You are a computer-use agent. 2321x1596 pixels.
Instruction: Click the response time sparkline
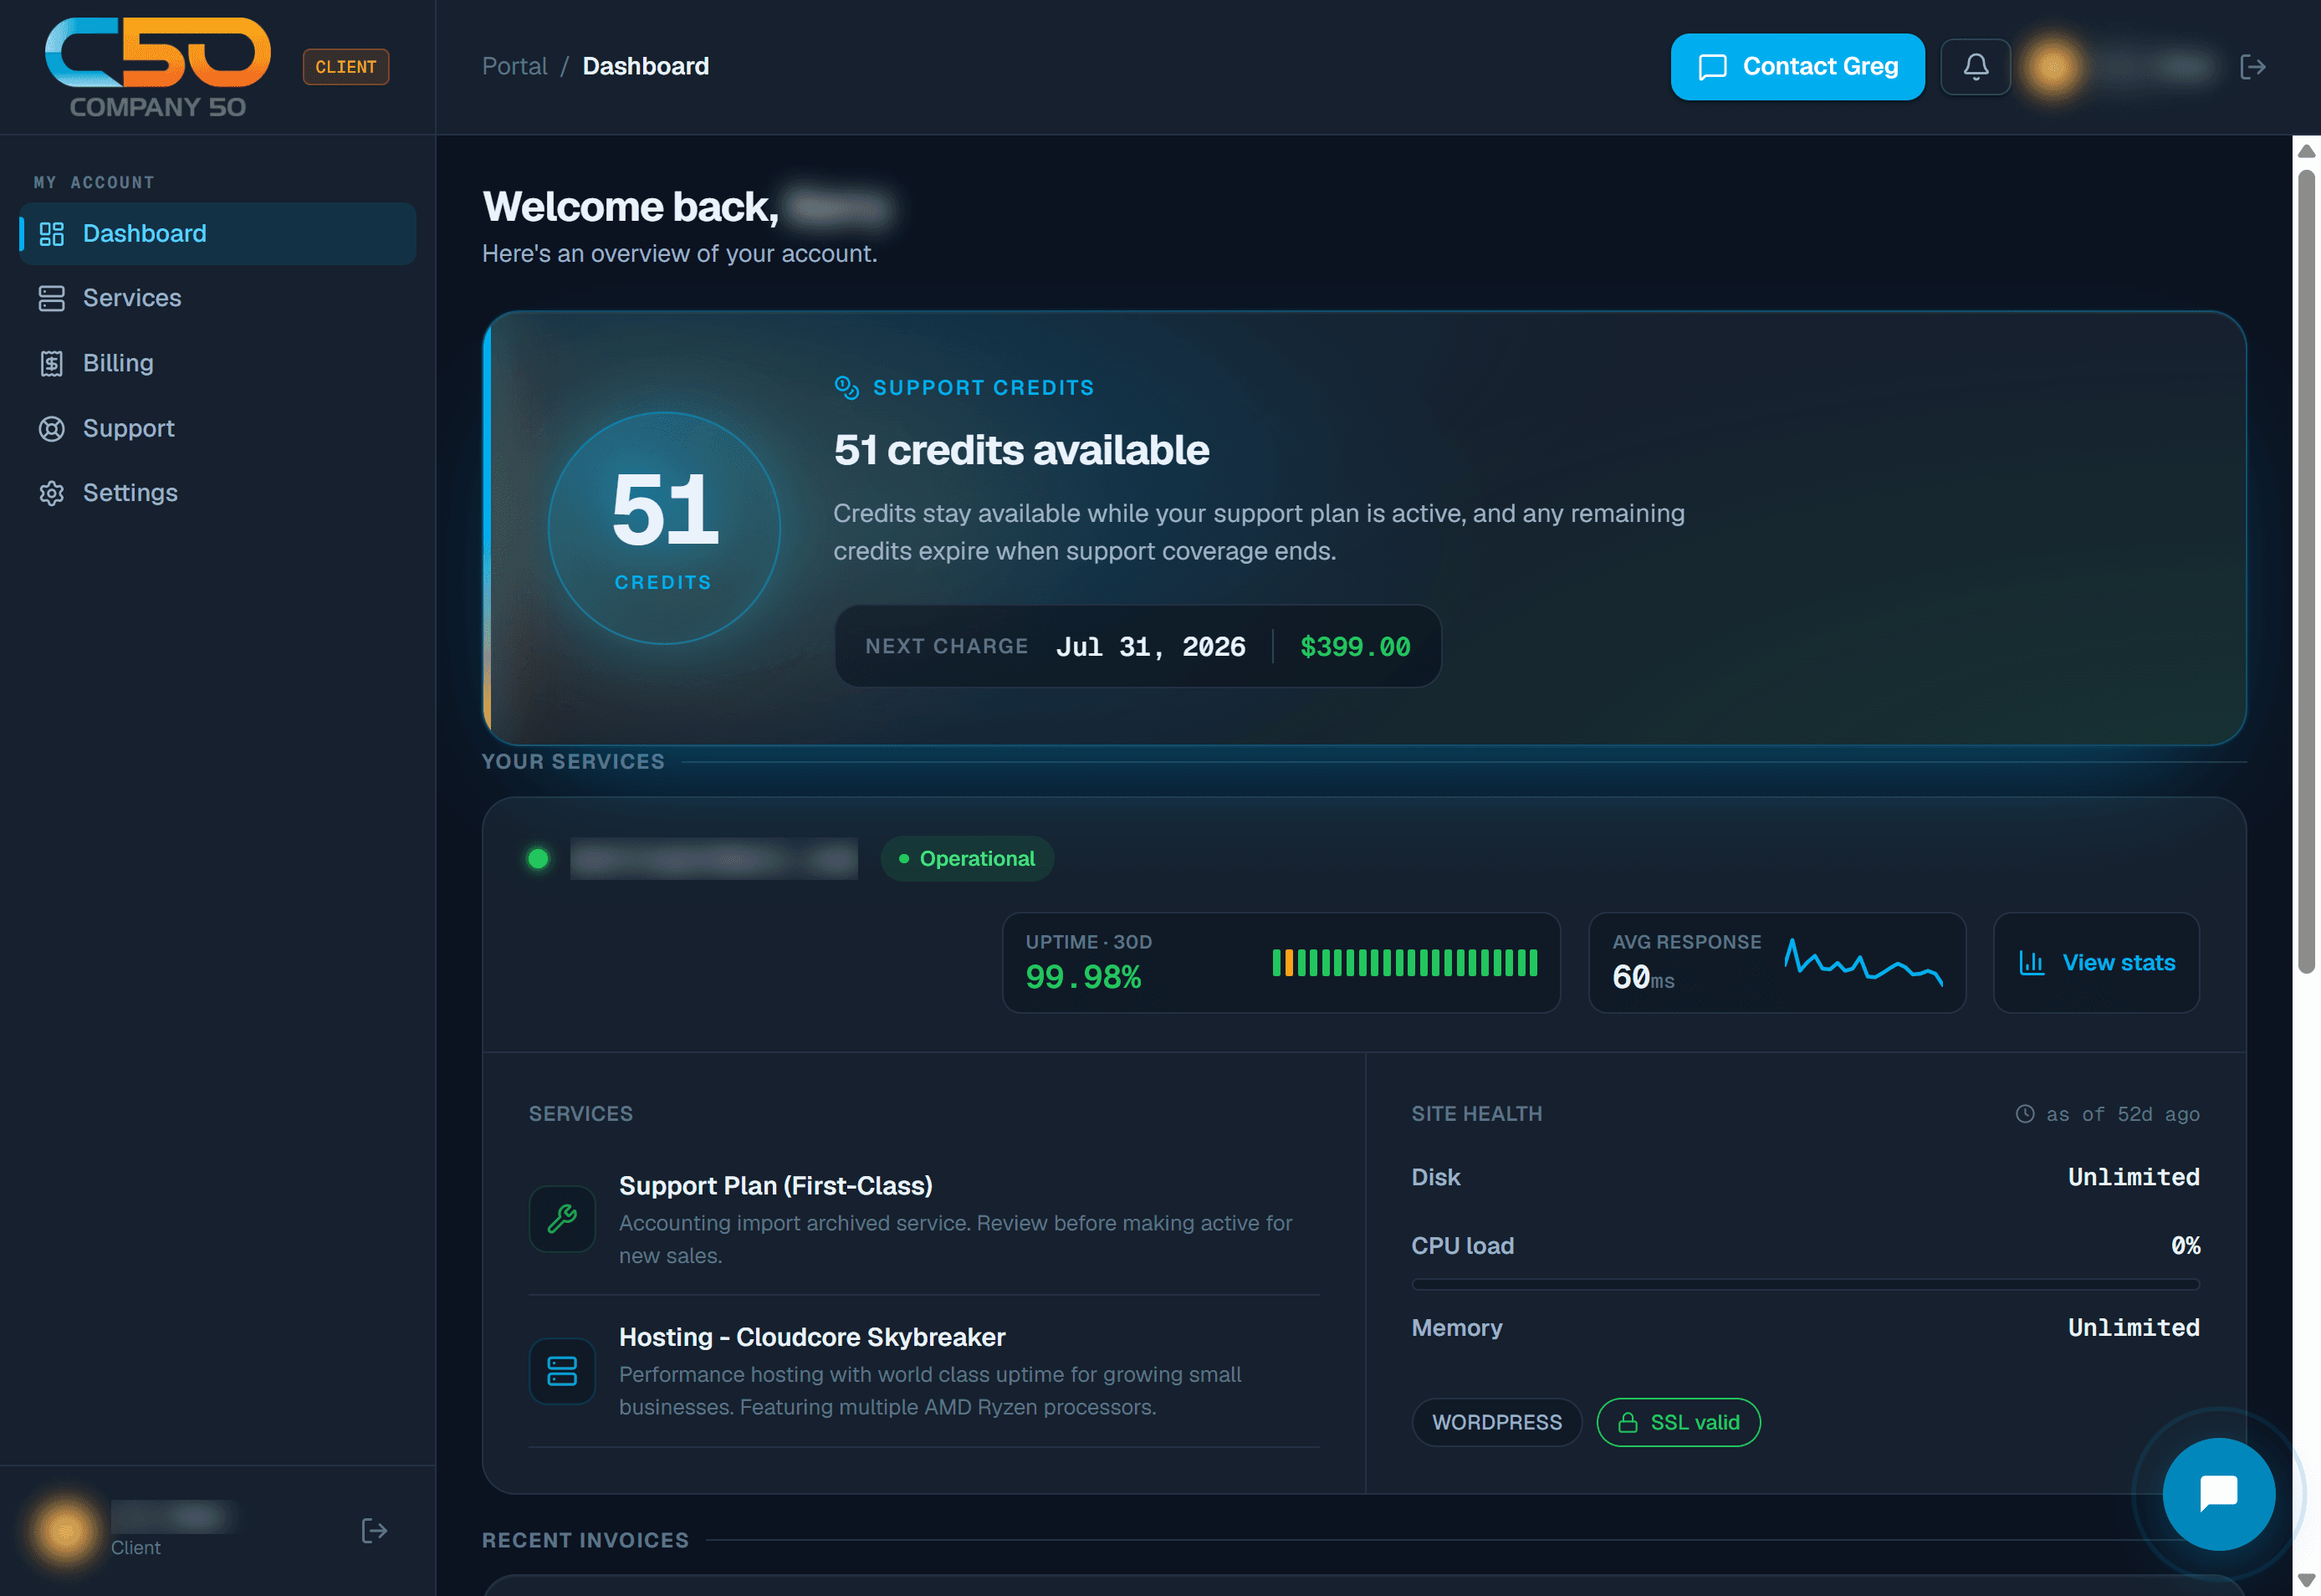point(1864,962)
